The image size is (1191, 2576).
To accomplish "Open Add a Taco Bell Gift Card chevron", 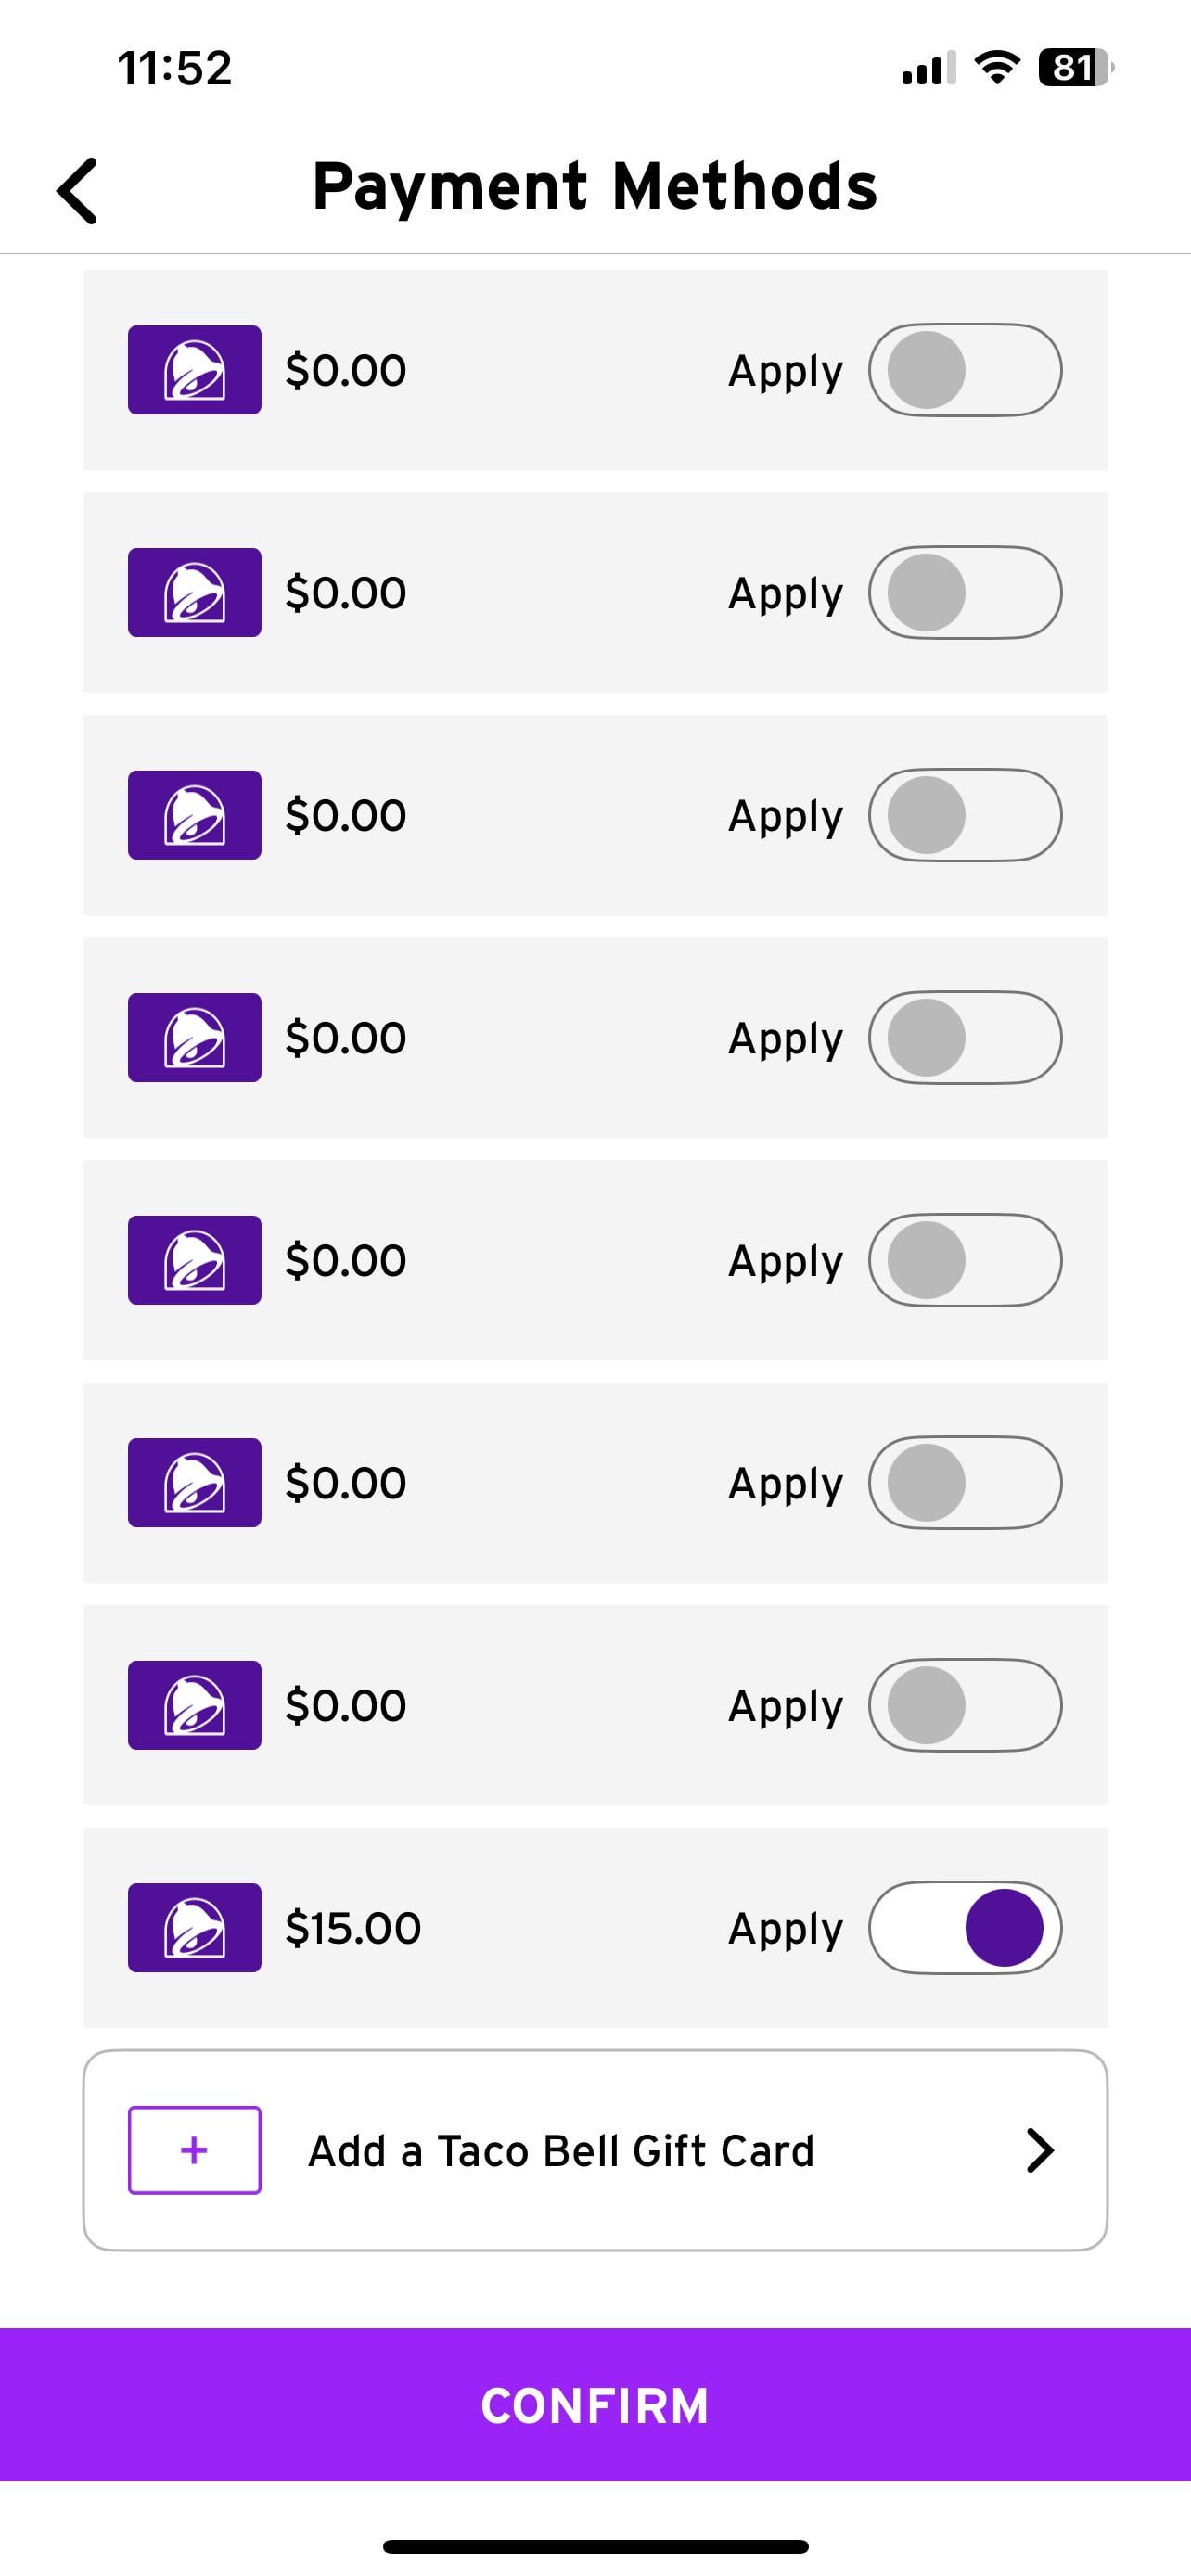I will [x=1040, y=2150].
